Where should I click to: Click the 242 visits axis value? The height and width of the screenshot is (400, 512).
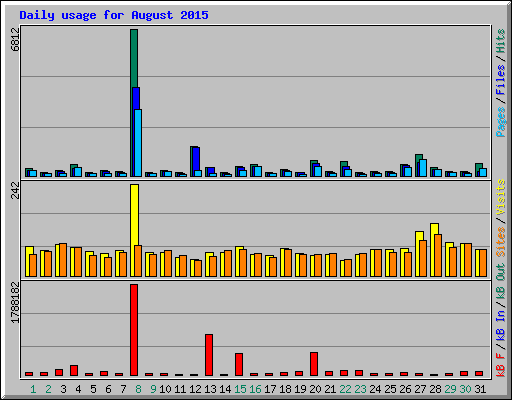coord(15,190)
